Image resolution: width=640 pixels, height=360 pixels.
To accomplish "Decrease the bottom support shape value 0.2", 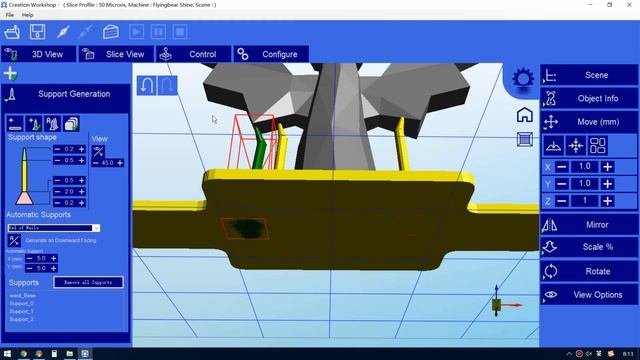I will click(57, 203).
